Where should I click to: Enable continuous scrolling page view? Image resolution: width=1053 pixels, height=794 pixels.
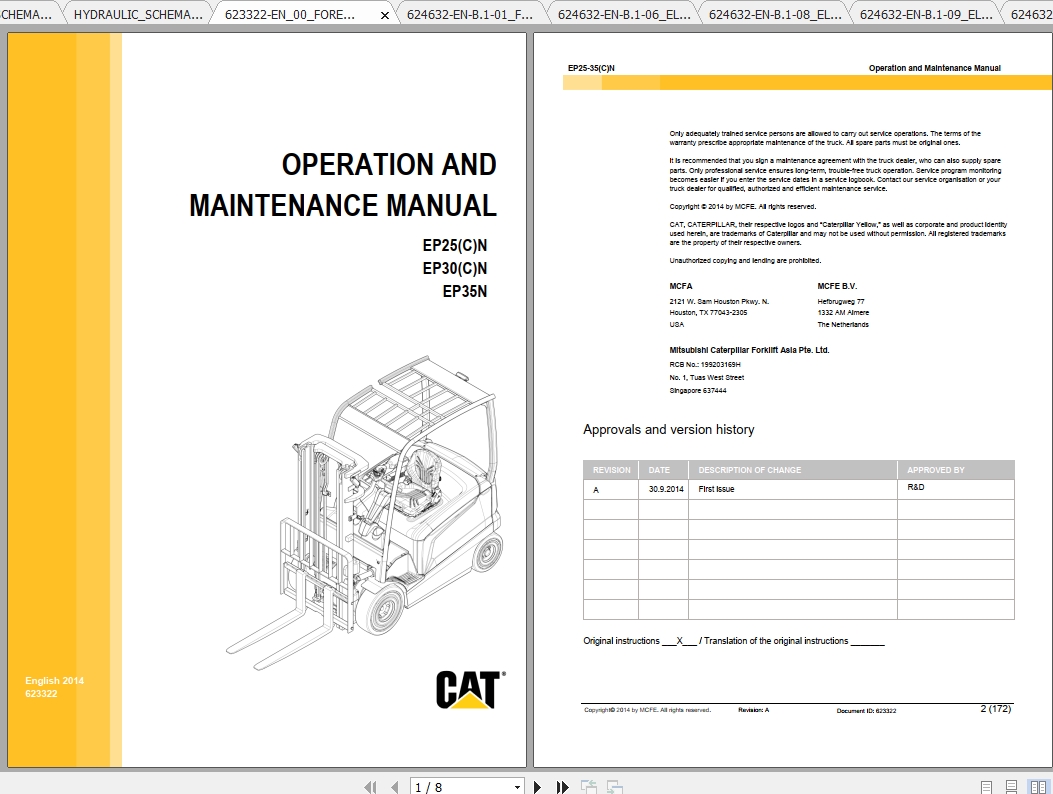[1011, 786]
